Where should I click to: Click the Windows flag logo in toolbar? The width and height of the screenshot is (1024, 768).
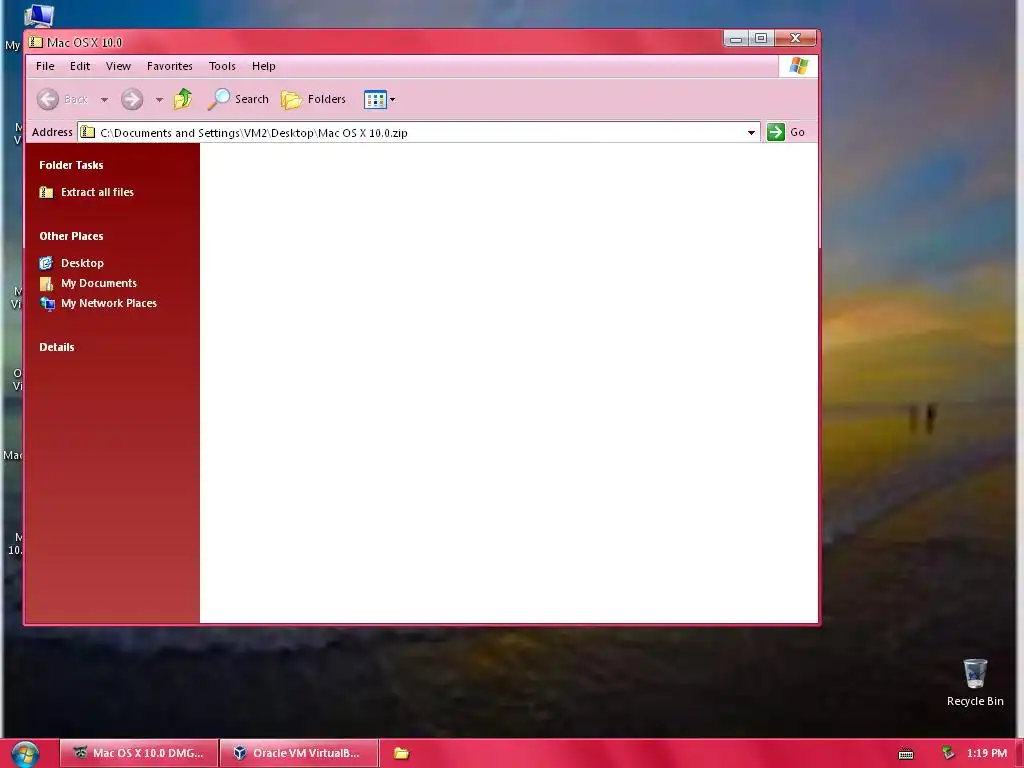click(x=798, y=66)
